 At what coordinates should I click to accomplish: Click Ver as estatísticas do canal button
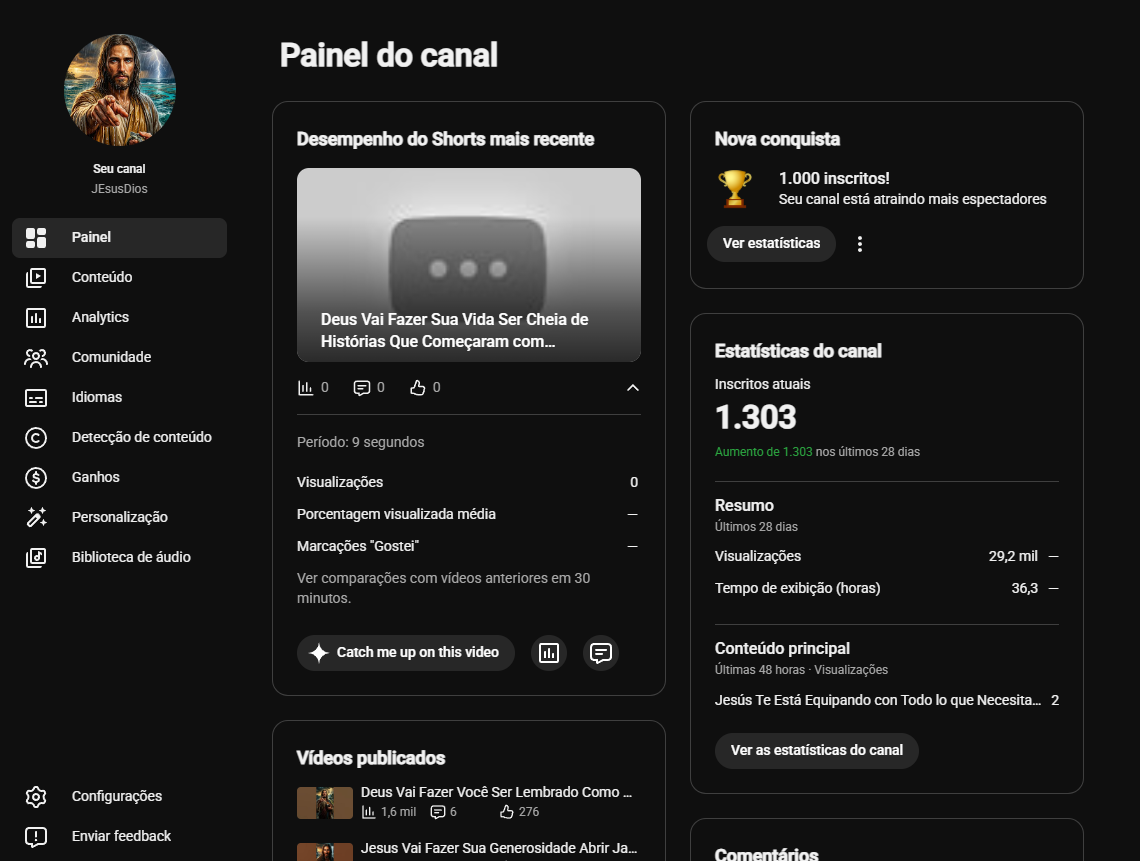point(816,750)
